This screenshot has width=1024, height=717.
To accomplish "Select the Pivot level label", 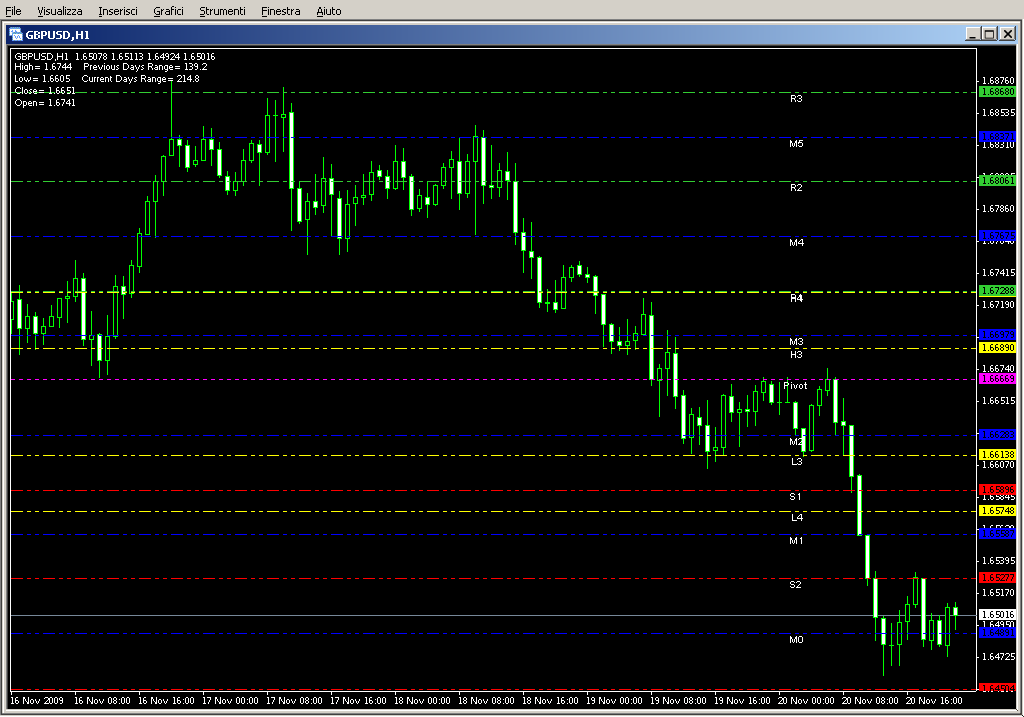I will pos(795,385).
